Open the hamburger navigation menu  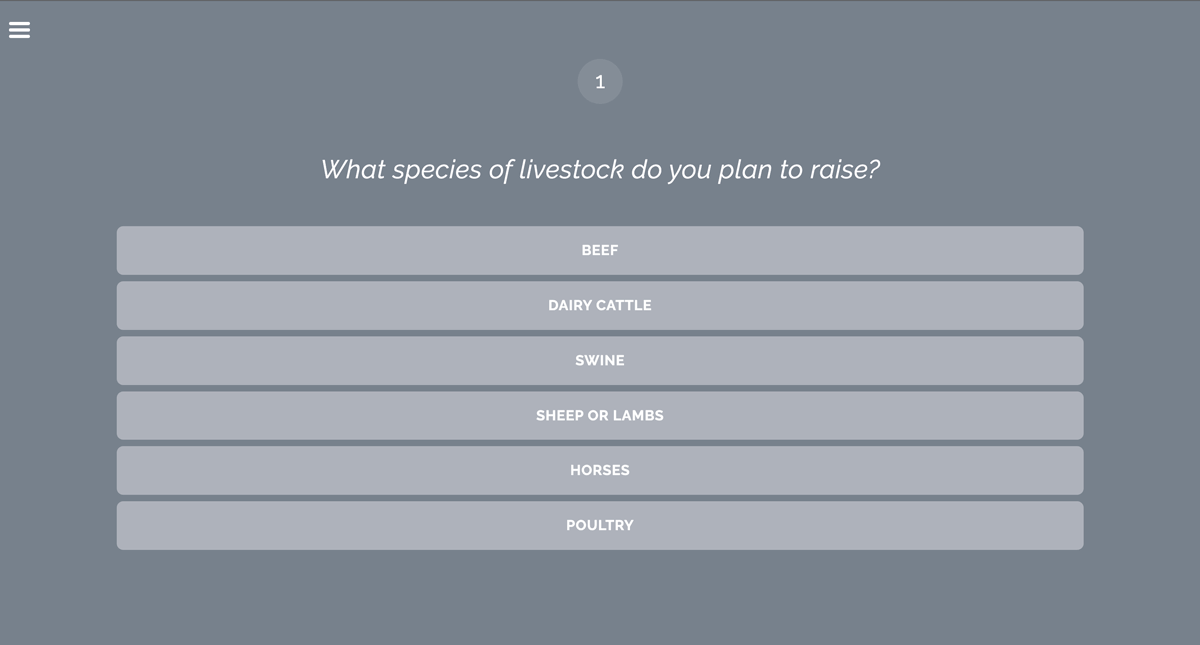click(19, 30)
